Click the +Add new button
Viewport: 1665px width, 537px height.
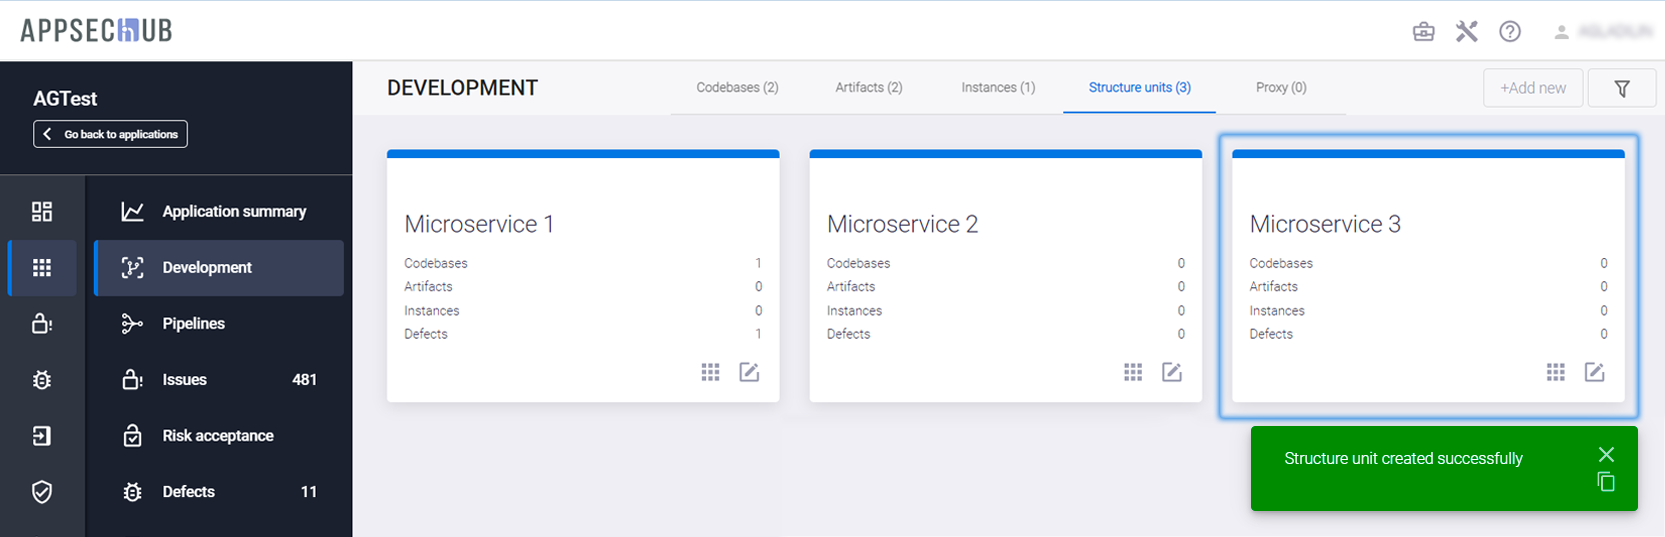coord(1533,88)
